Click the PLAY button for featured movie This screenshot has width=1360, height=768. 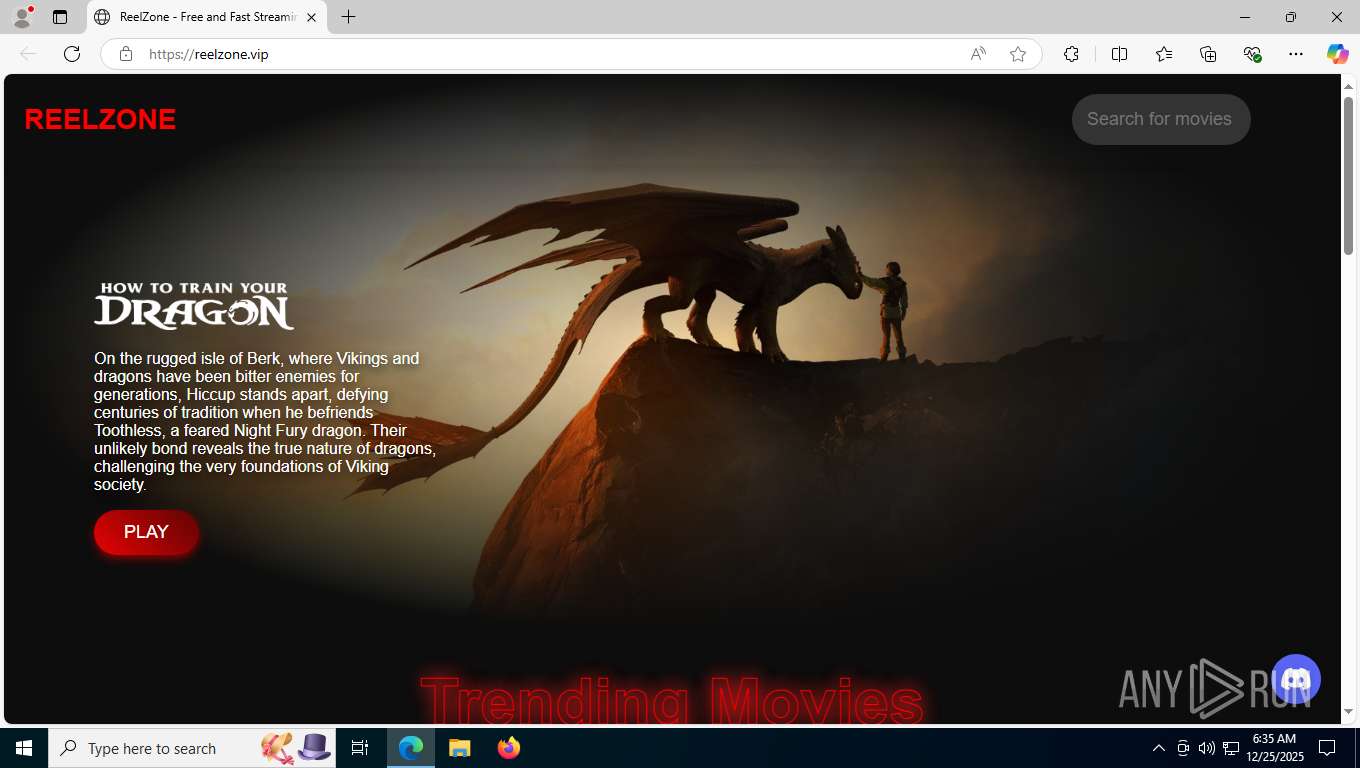pos(146,532)
